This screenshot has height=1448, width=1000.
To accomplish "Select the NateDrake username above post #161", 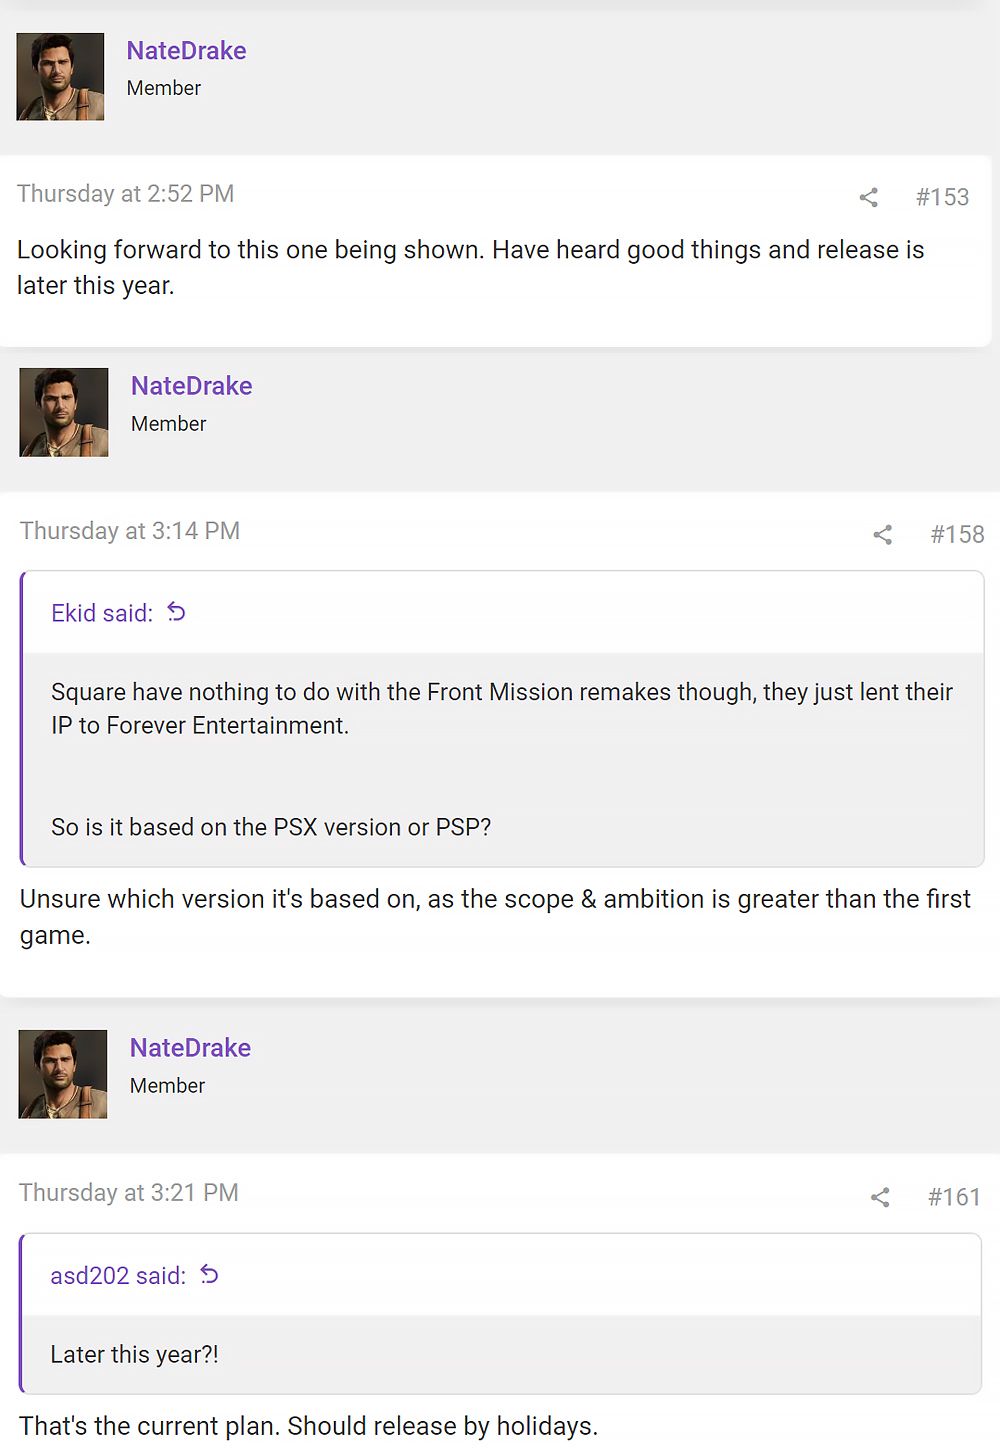I will [190, 1048].
